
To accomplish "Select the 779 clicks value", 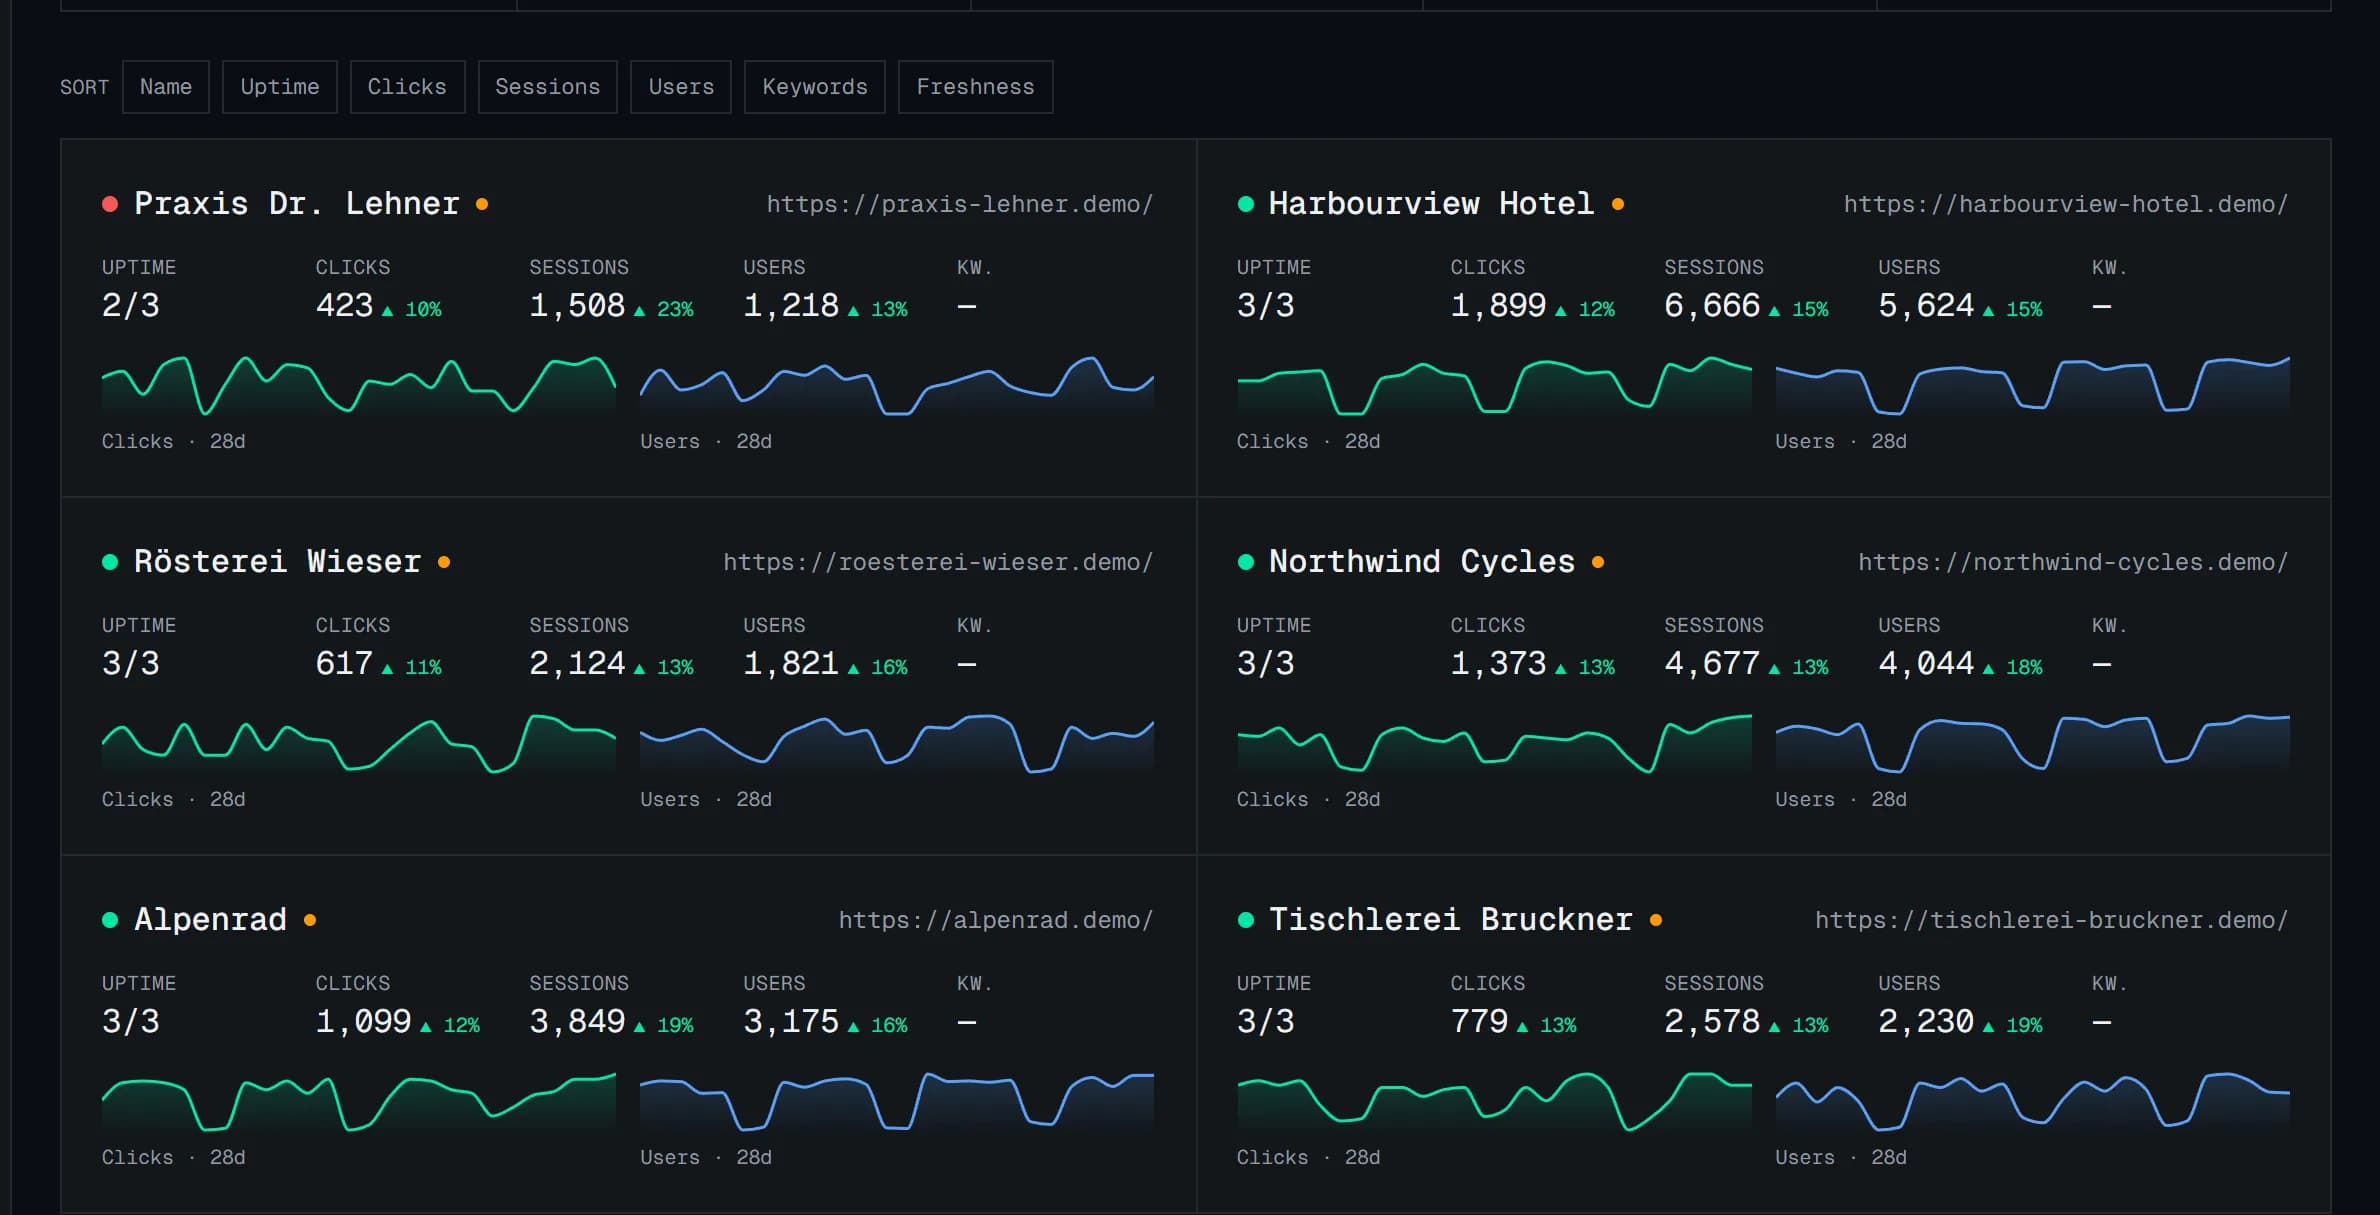I will click(x=1479, y=1021).
